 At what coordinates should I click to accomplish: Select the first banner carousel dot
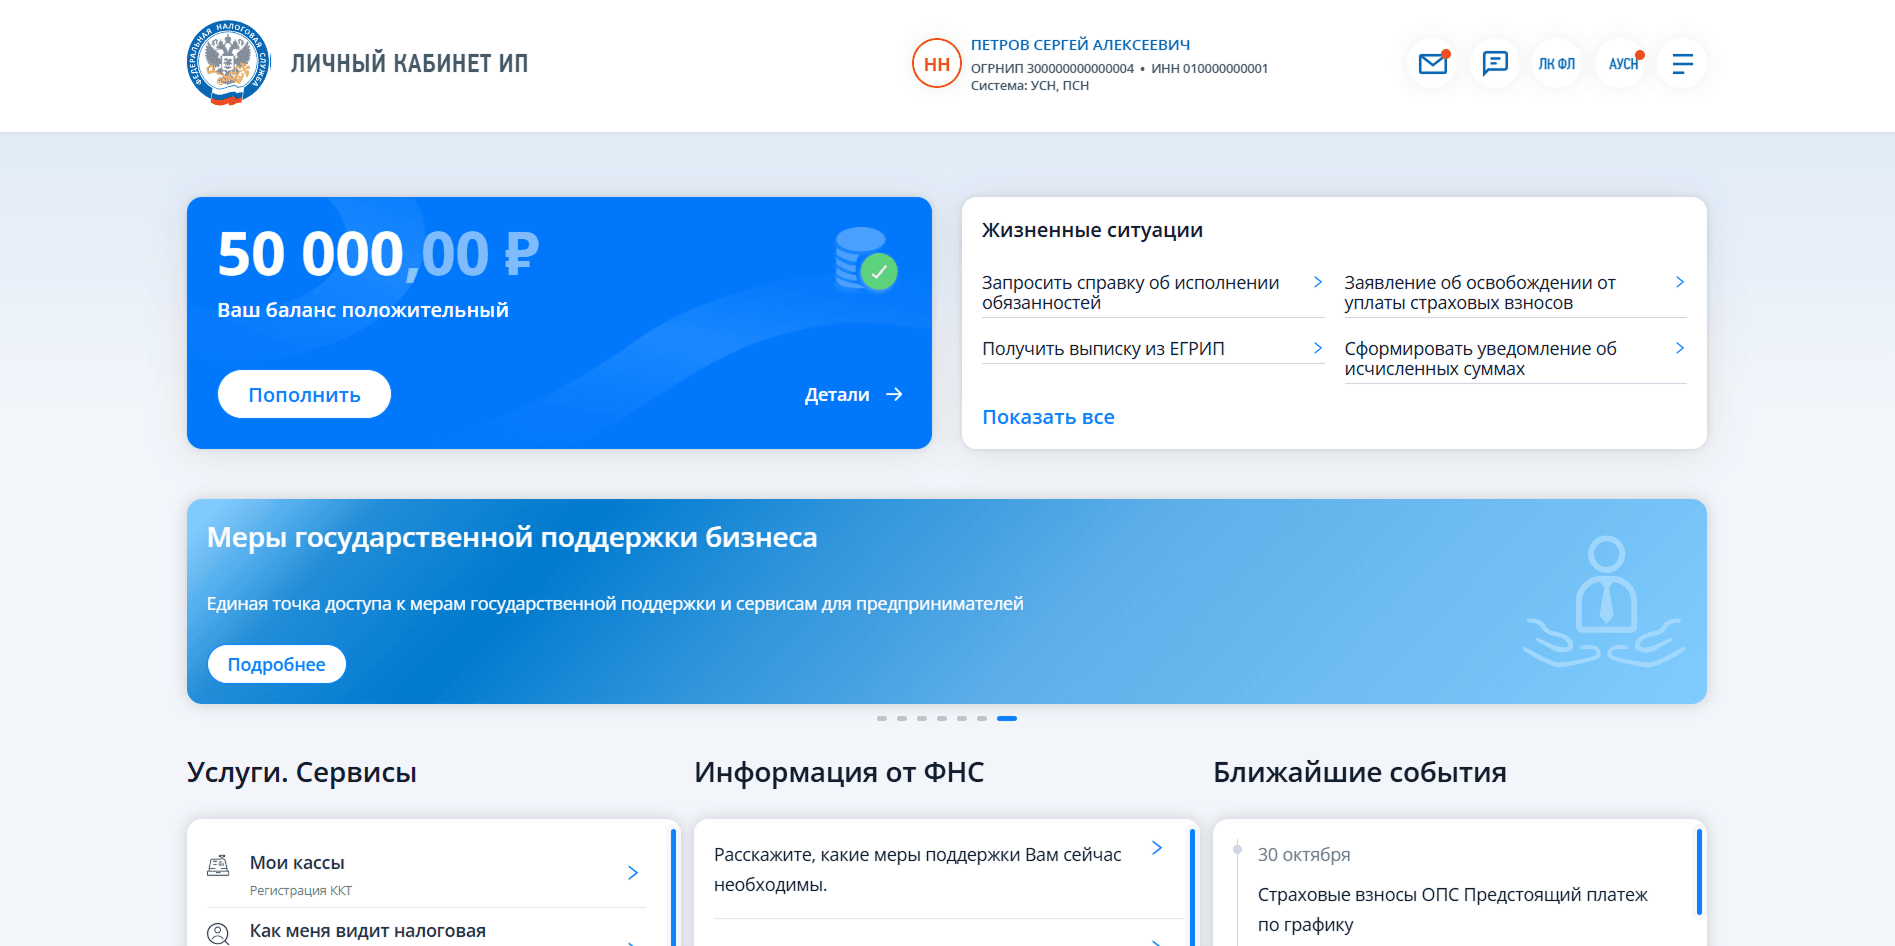pos(882,718)
